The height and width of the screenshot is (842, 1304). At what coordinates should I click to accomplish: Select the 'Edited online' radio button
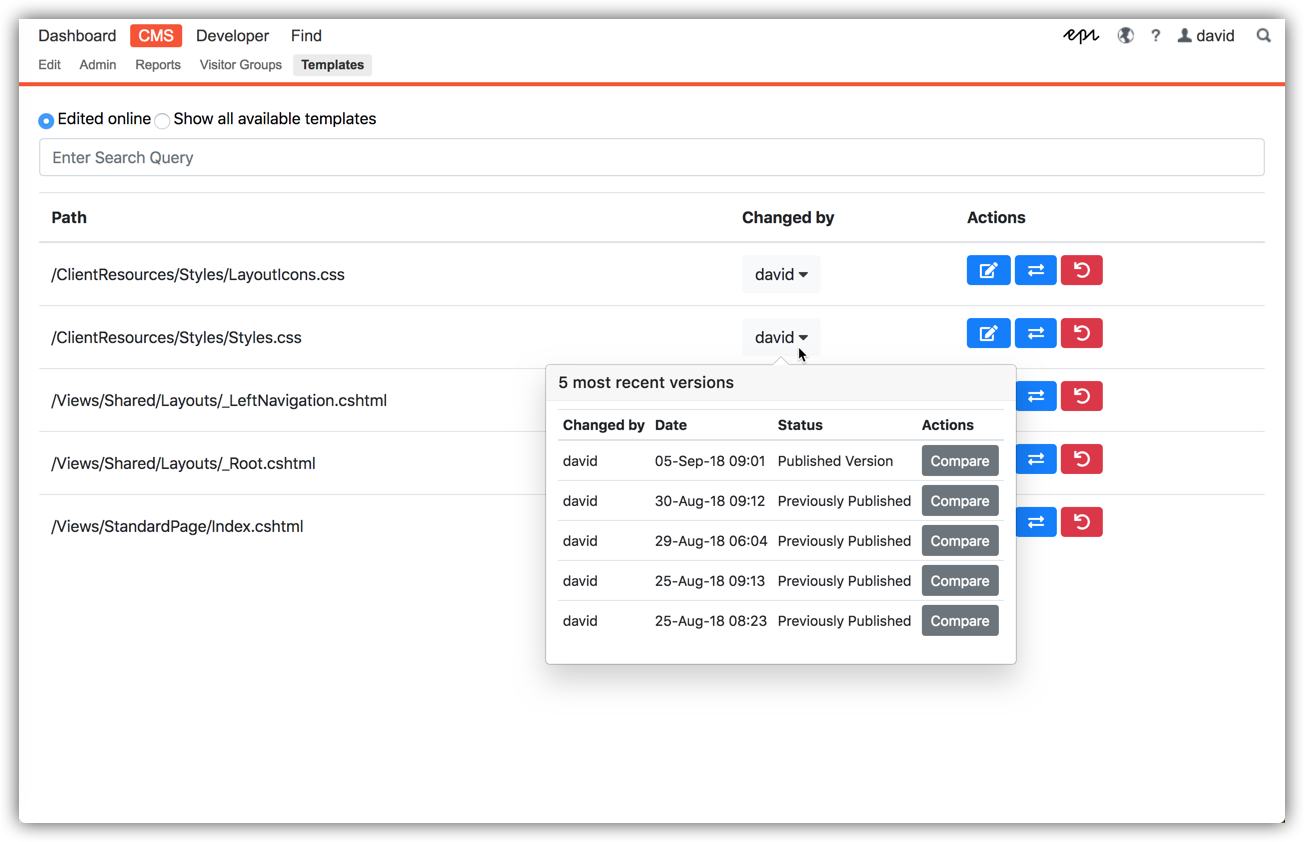(46, 121)
